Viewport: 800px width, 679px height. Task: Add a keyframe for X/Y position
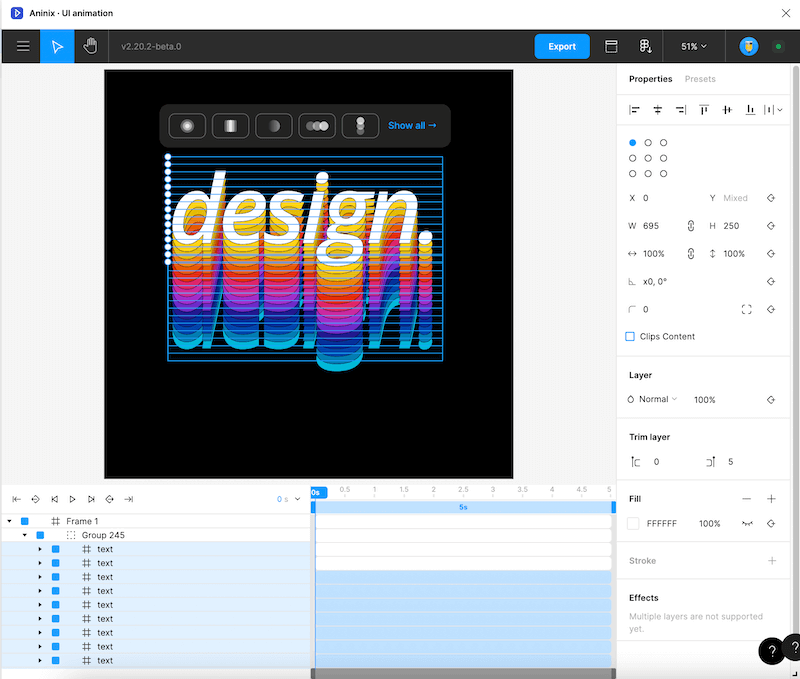click(771, 198)
